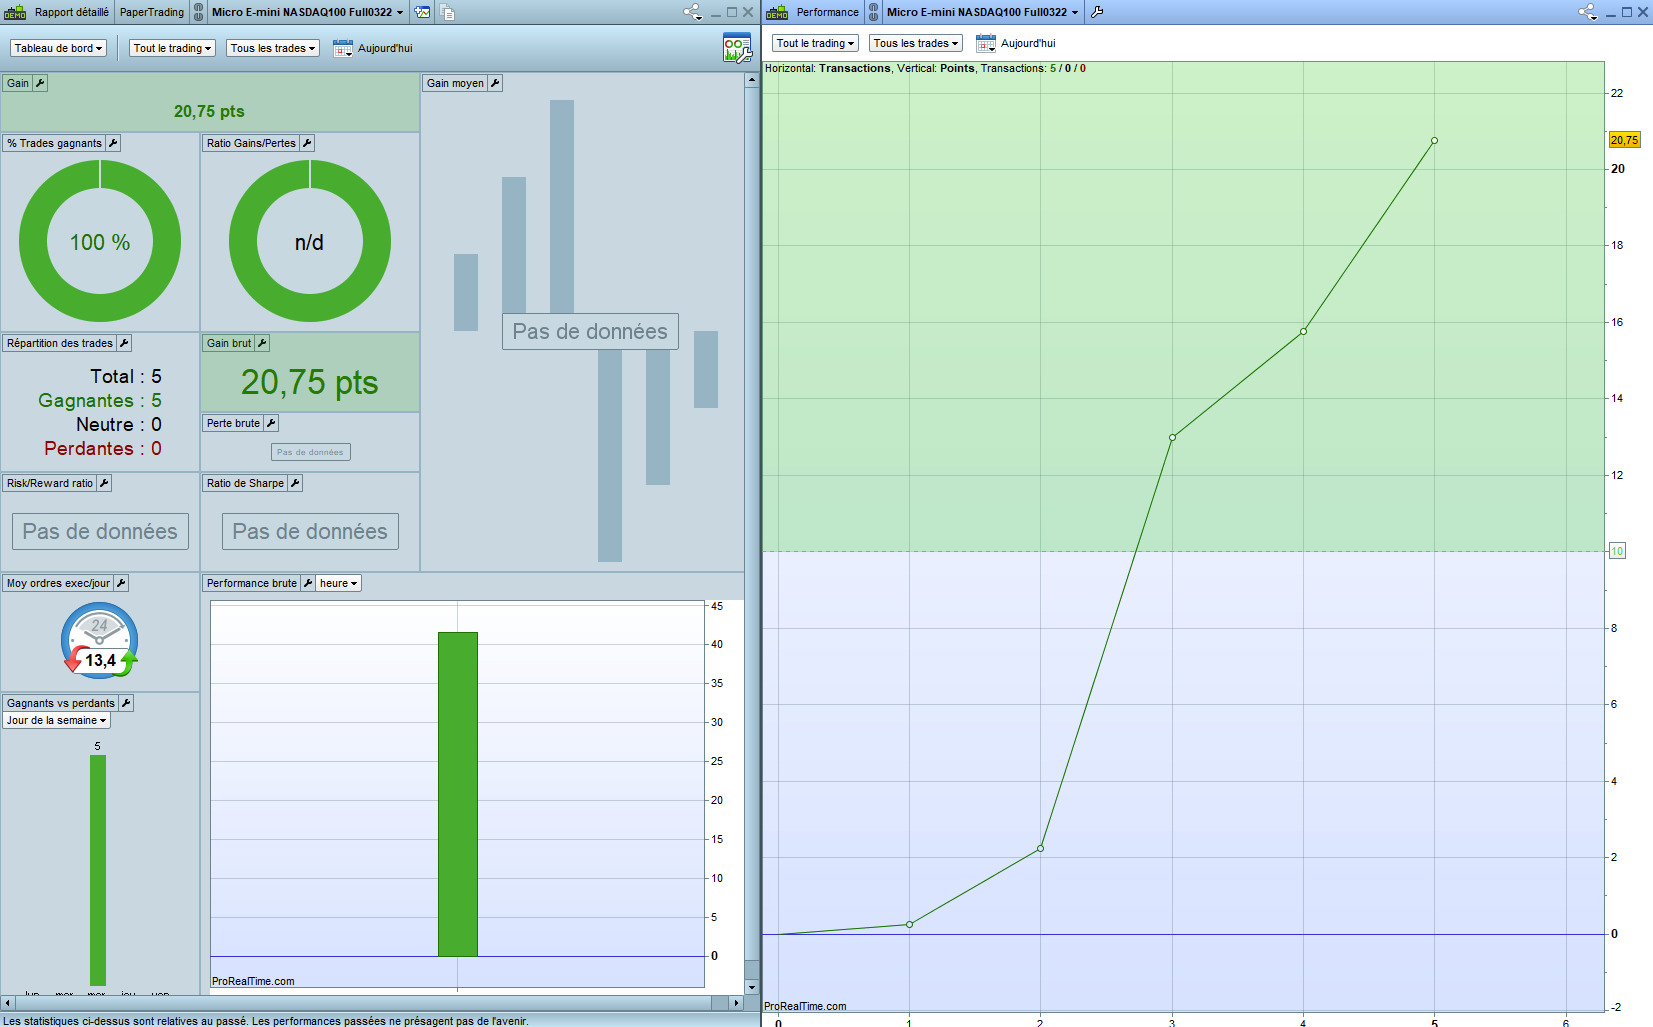Open calendar date picker in Performance toolbar
The height and width of the screenshot is (1027, 1653).
tap(986, 43)
